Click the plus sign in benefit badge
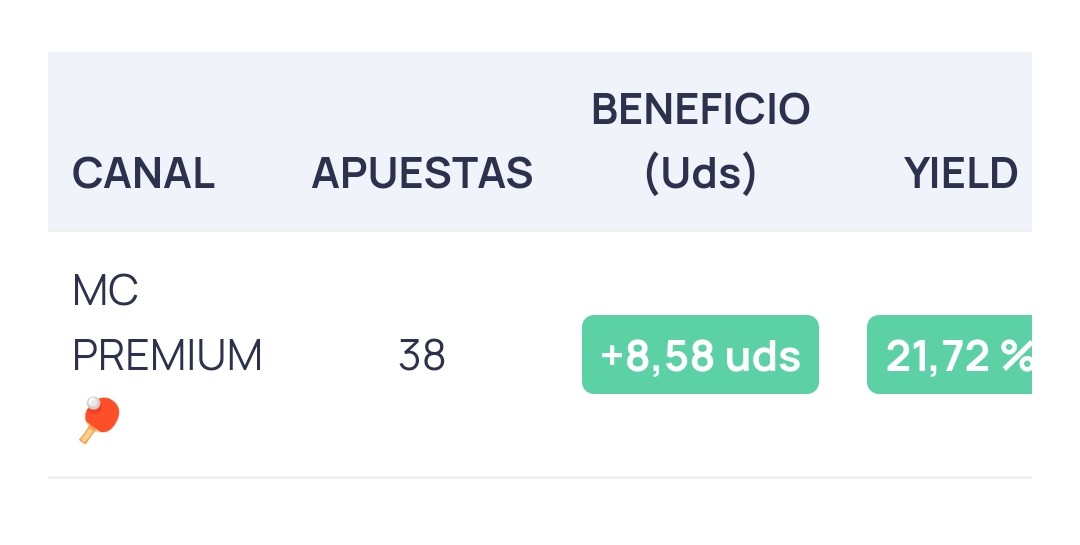This screenshot has width=1080, height=545. point(611,356)
